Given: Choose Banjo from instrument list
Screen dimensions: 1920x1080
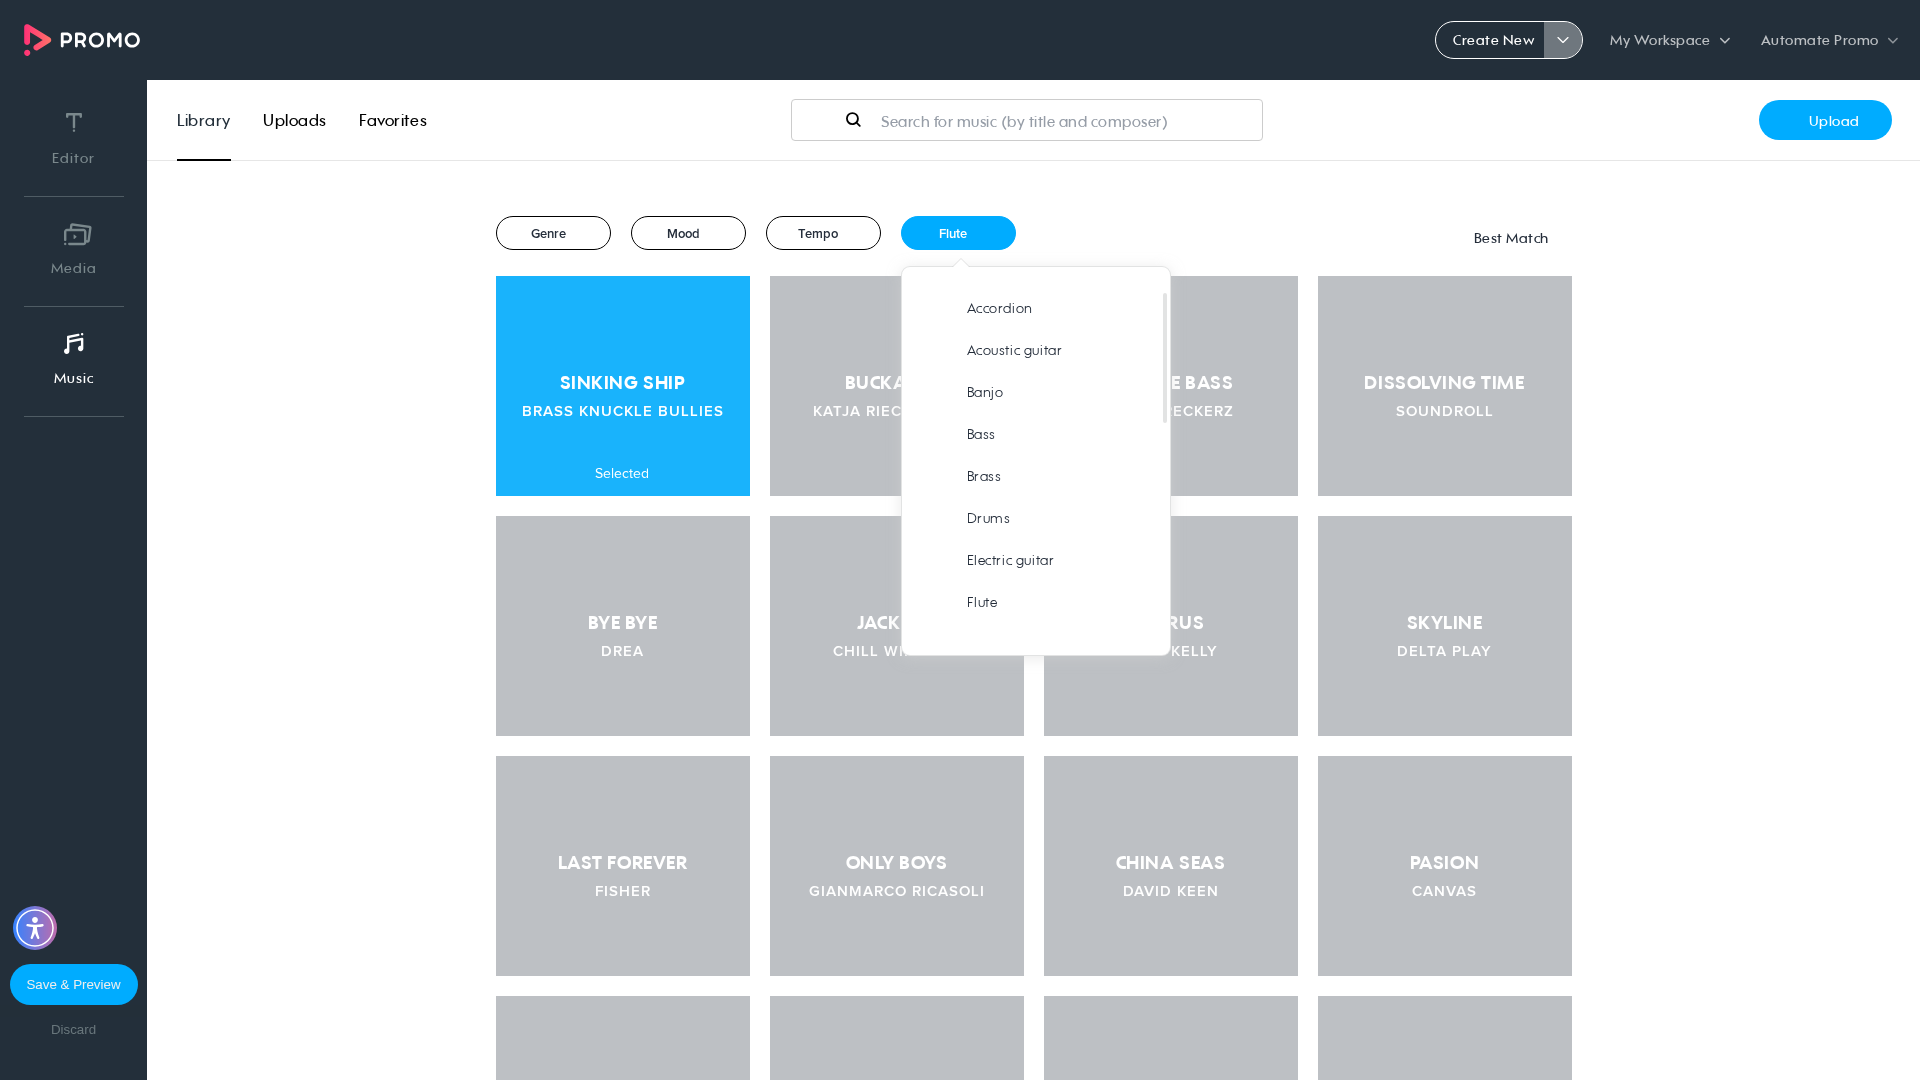Looking at the screenshot, I should coord(985,392).
